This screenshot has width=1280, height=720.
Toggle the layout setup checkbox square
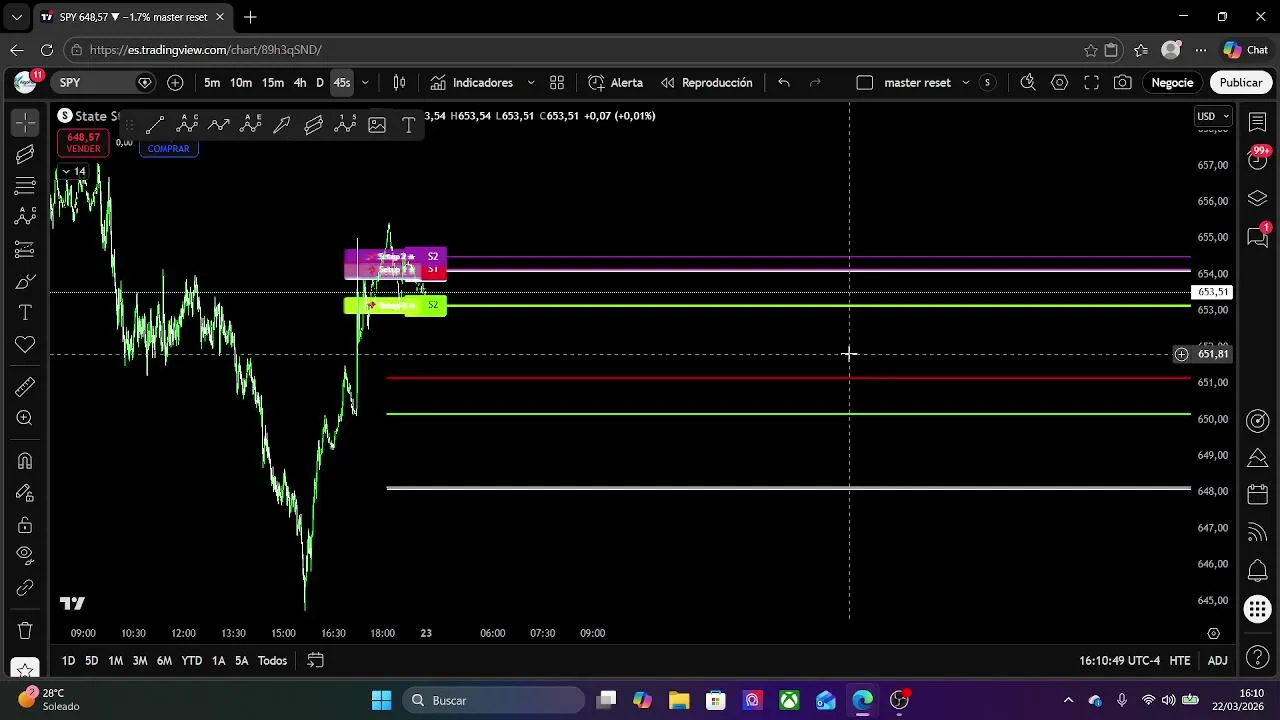pos(865,83)
